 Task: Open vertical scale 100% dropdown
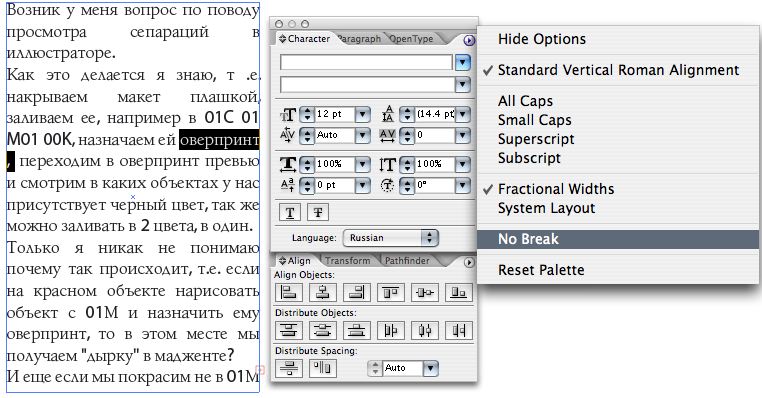click(463, 165)
